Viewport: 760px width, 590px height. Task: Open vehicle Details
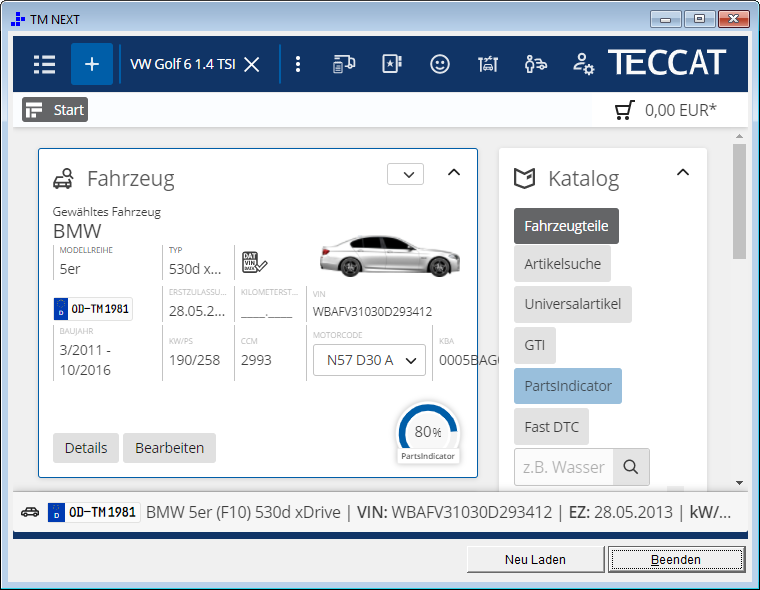coord(86,448)
